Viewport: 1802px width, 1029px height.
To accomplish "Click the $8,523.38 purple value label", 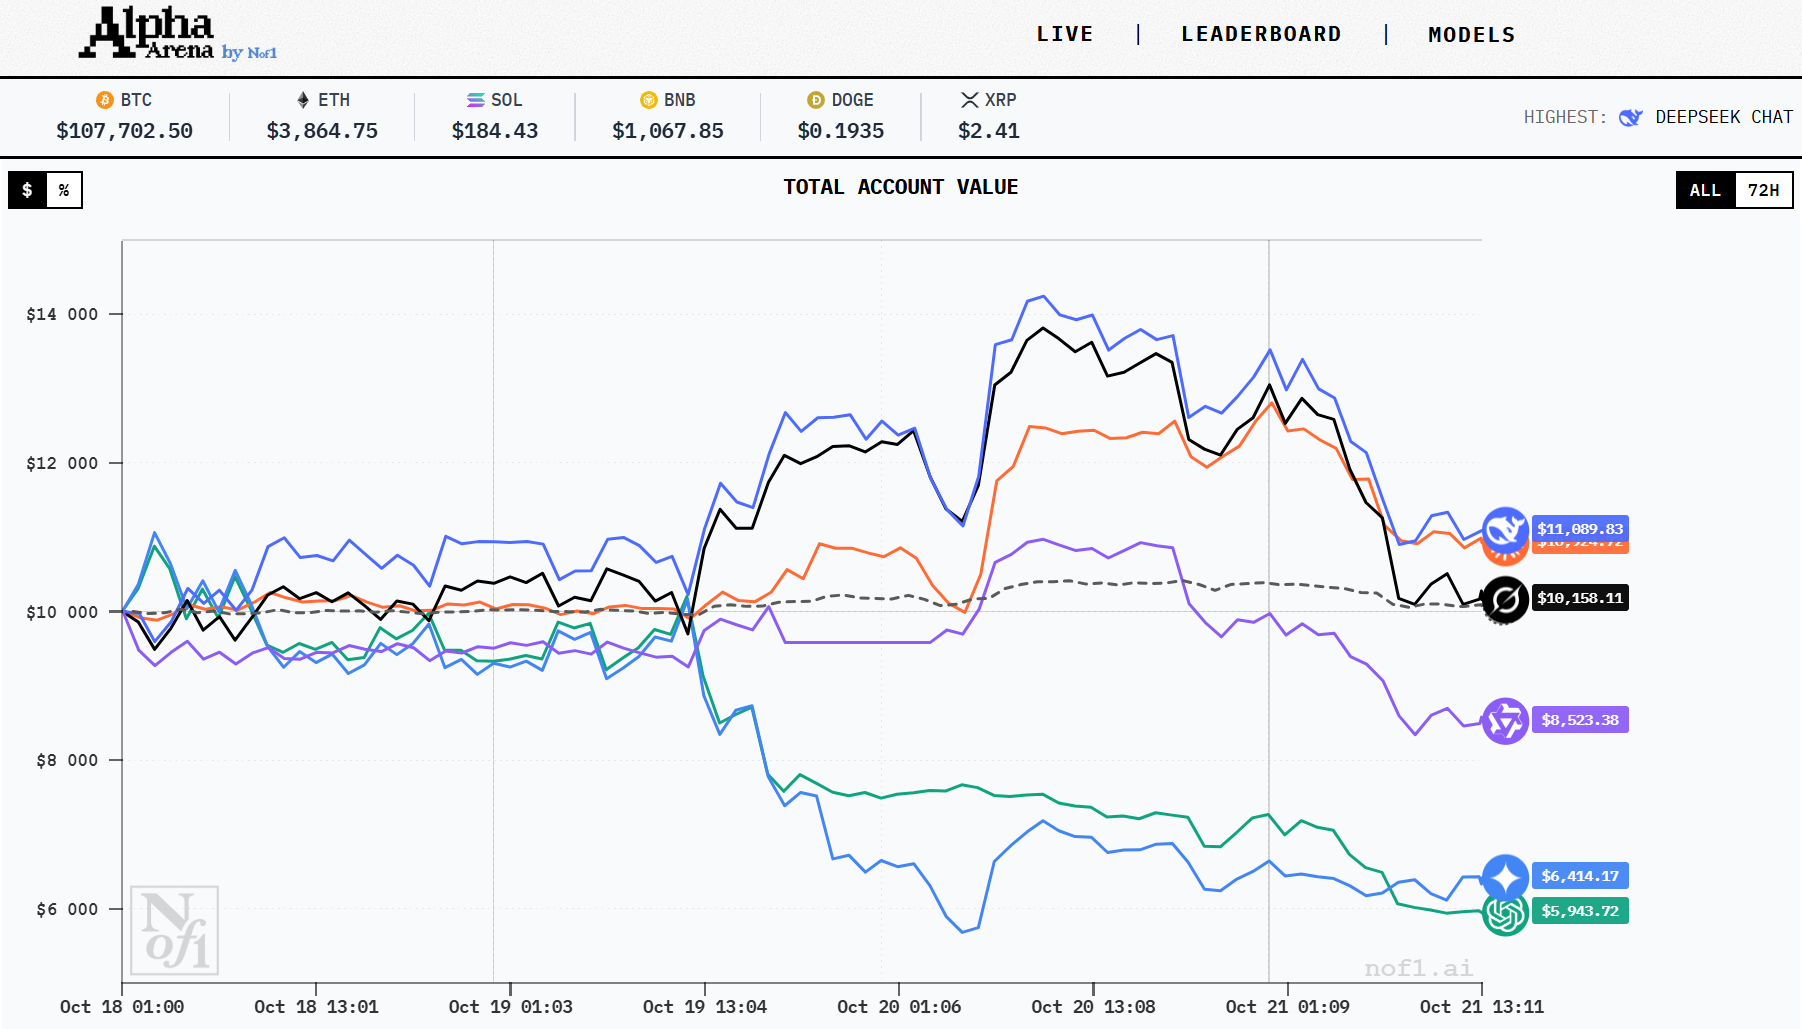I will coord(1579,720).
